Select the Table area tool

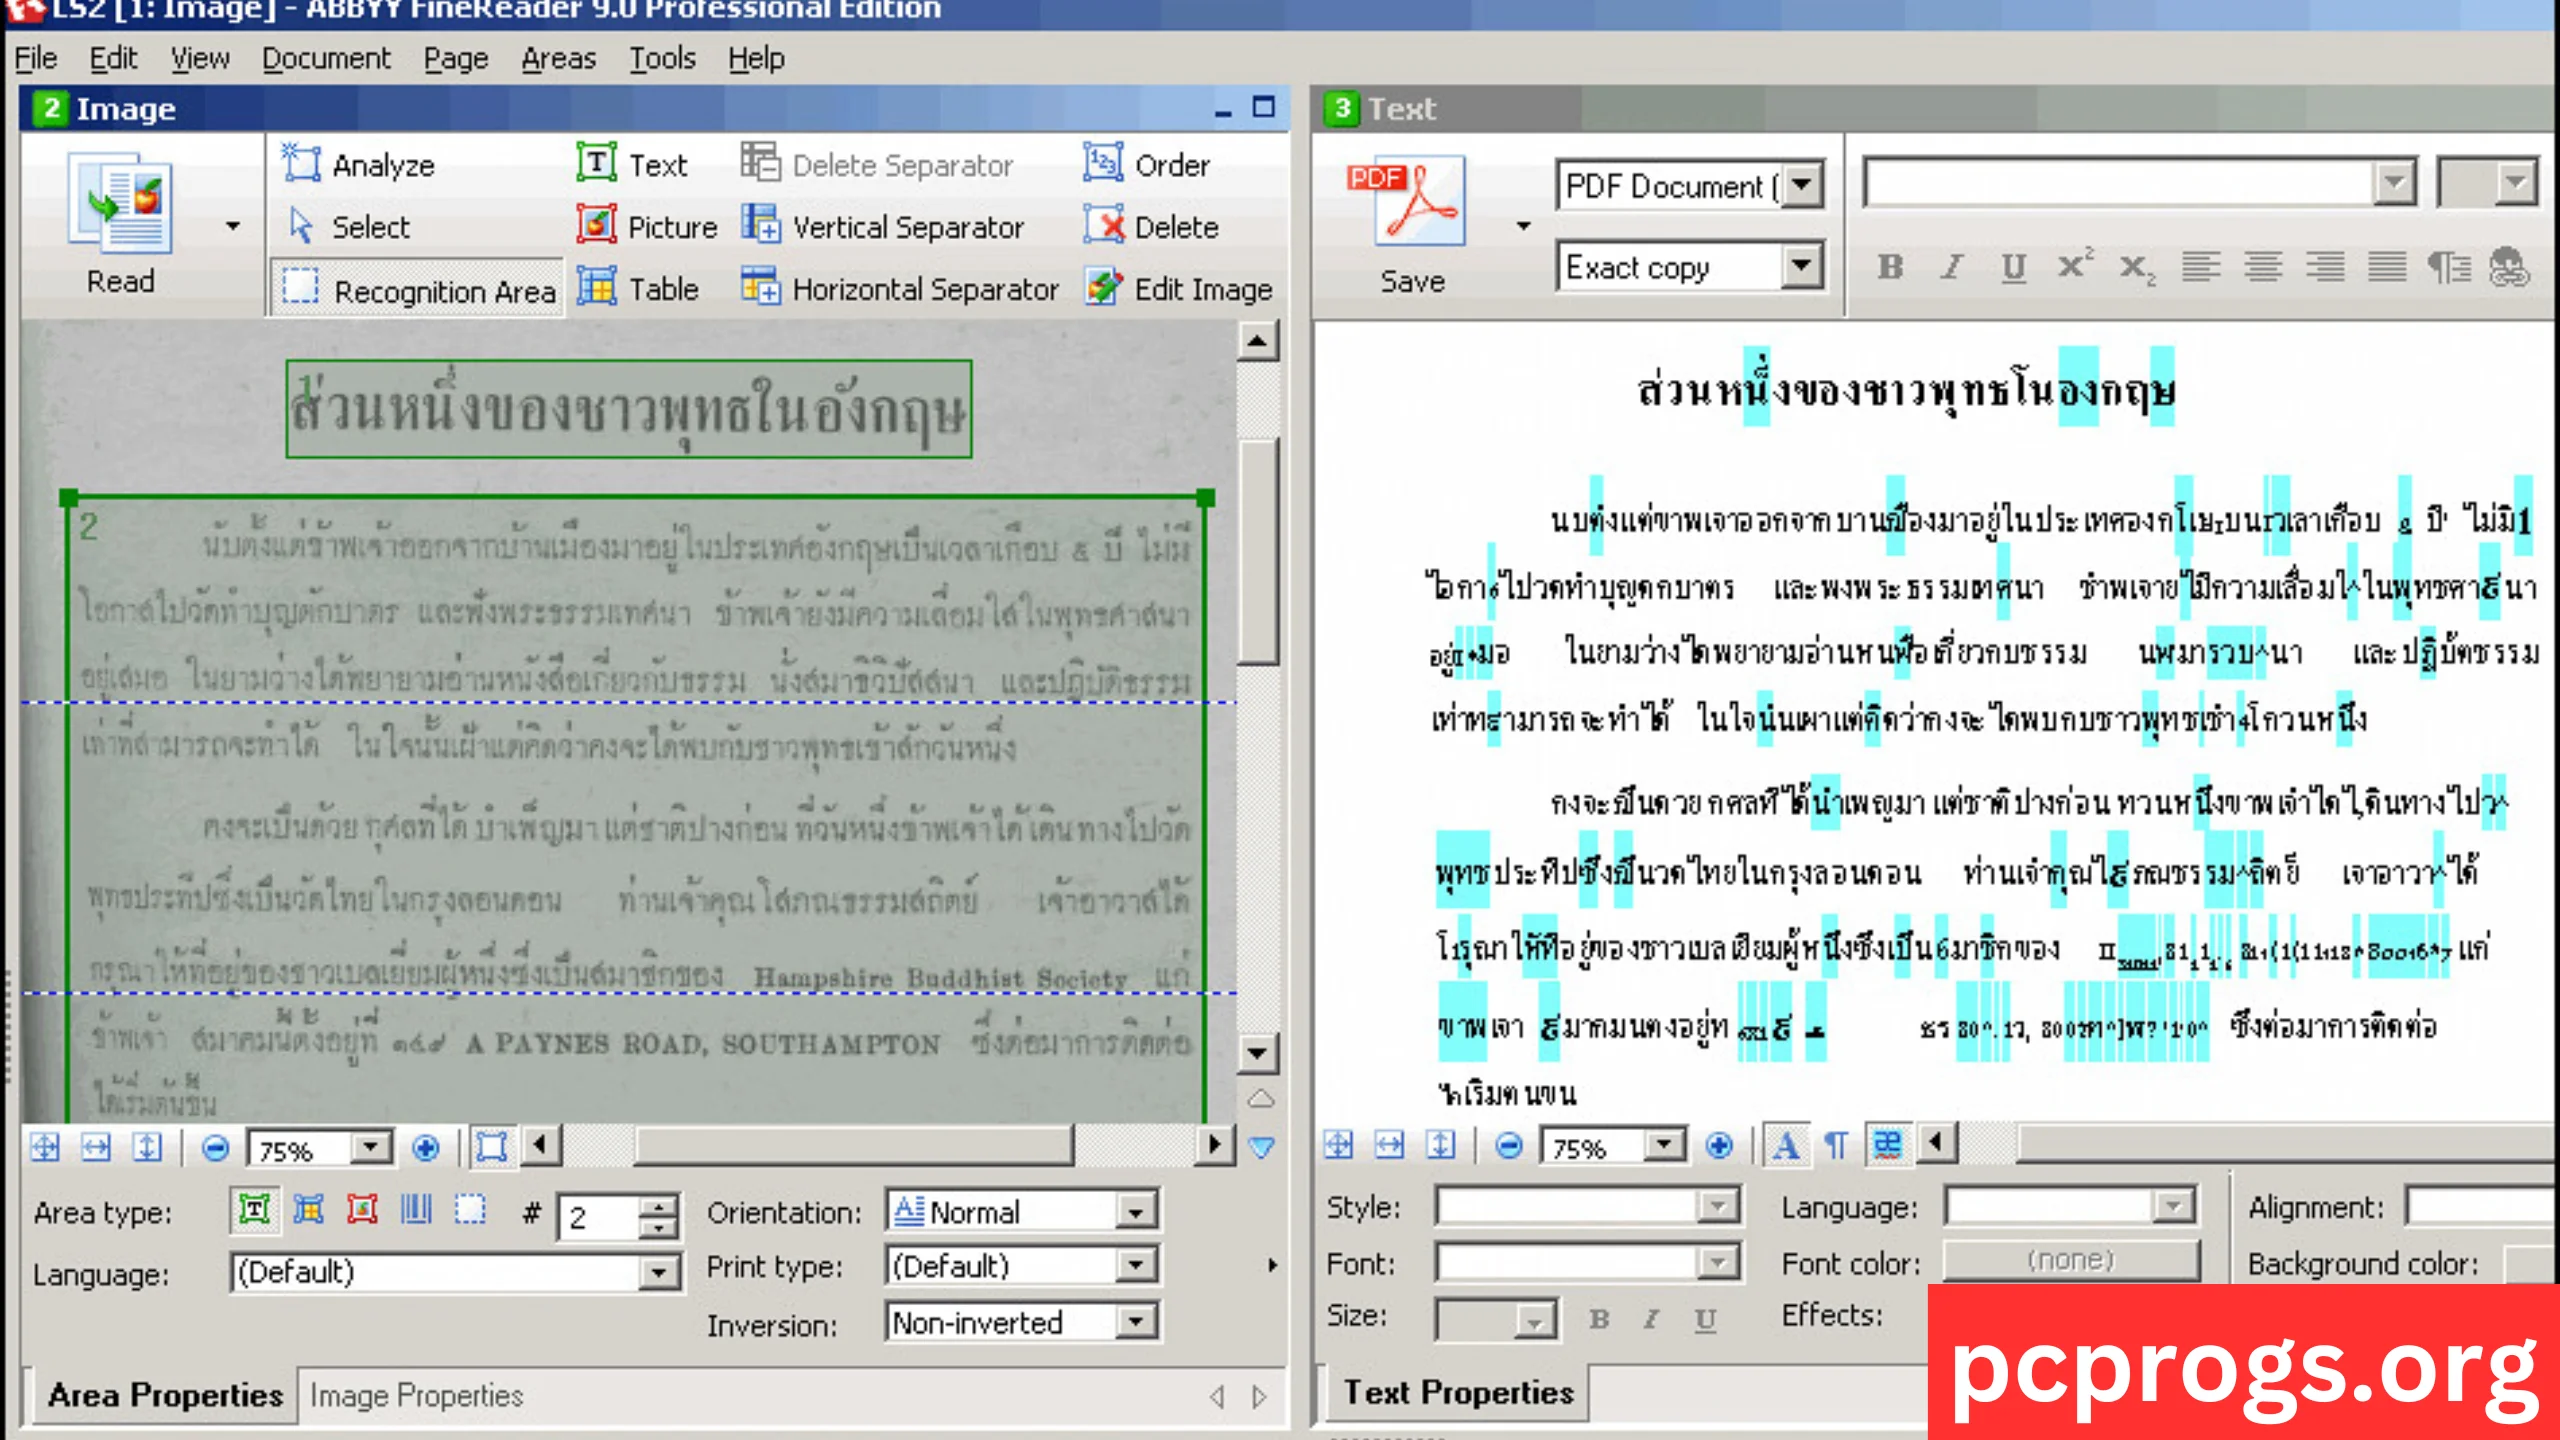(638, 289)
